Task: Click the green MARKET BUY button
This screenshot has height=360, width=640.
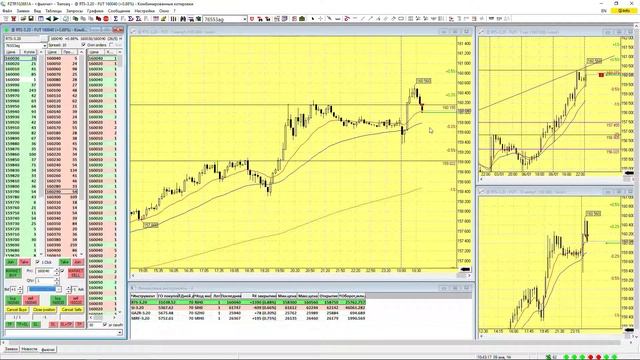Action: [13, 273]
